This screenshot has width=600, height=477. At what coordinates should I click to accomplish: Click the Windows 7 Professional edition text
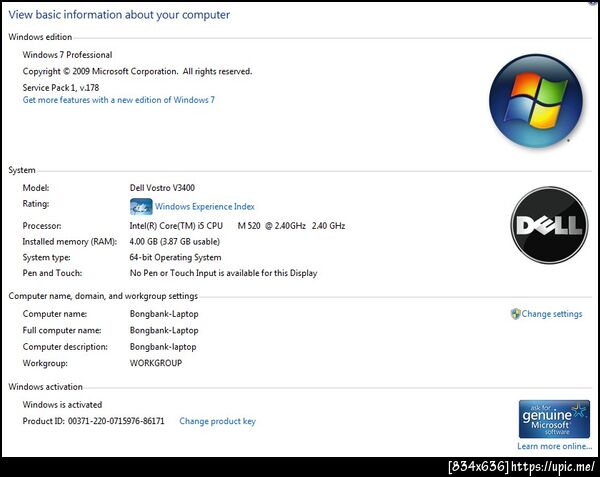pyautogui.click(x=67, y=55)
